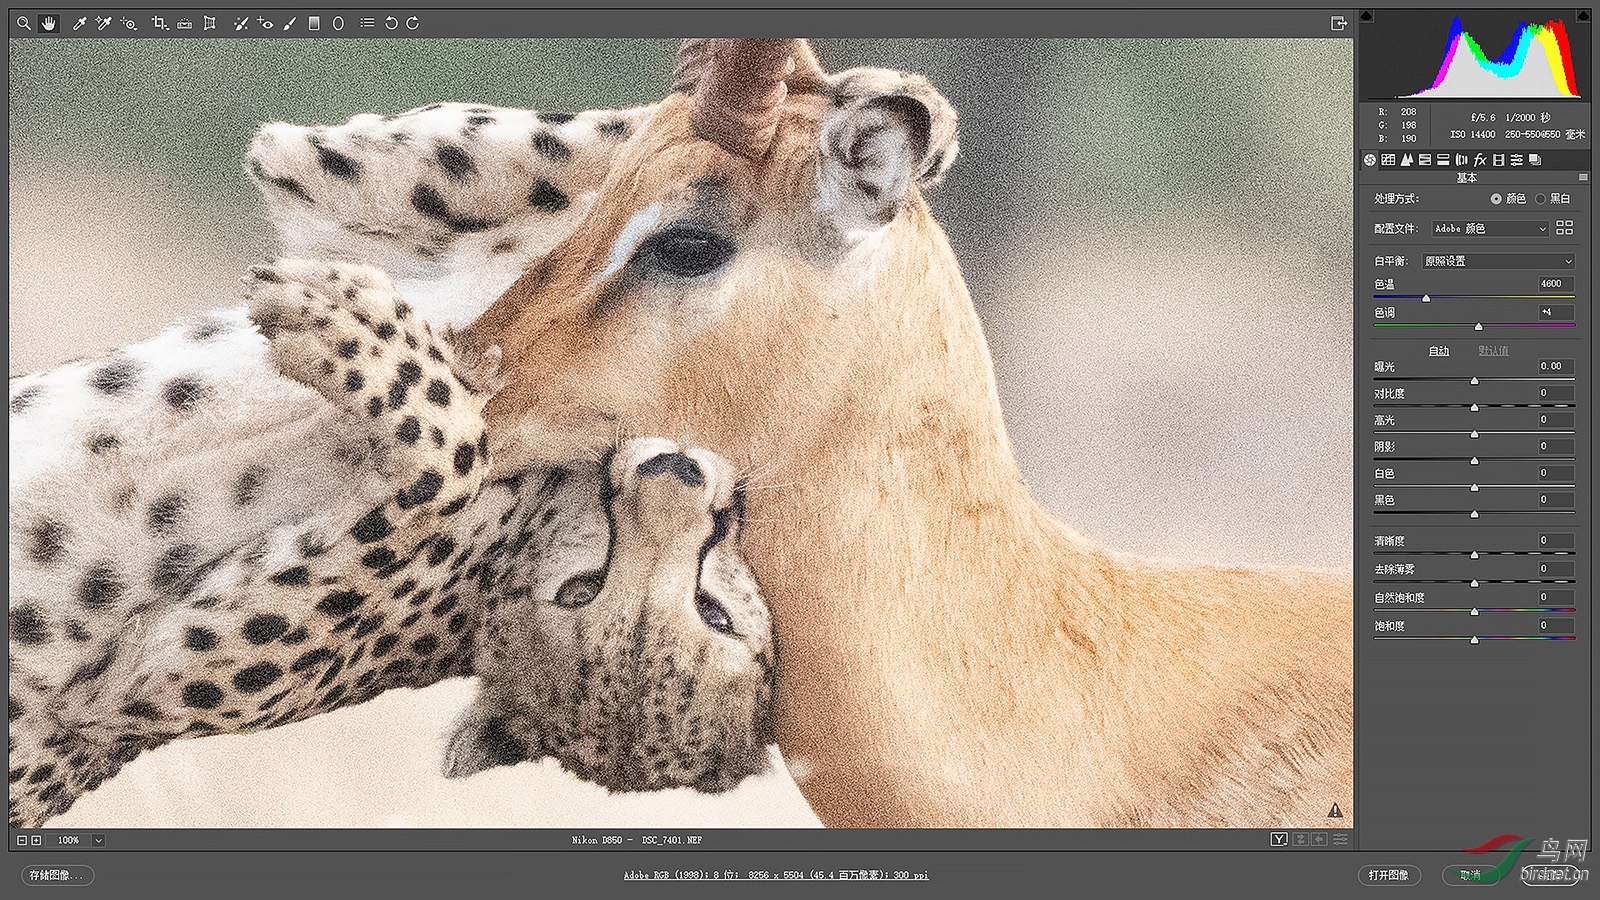1600x900 pixels.
Task: Click the 存储图像 (Save Image) button
Action: (56, 875)
